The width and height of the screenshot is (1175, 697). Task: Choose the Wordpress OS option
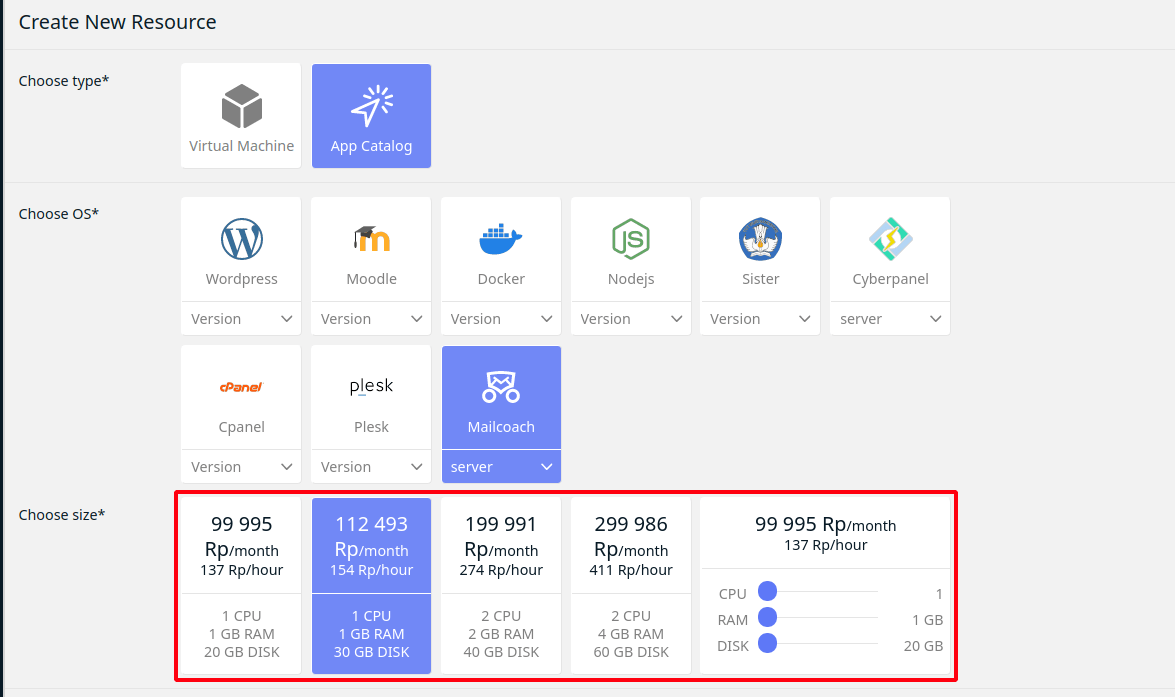(x=240, y=248)
